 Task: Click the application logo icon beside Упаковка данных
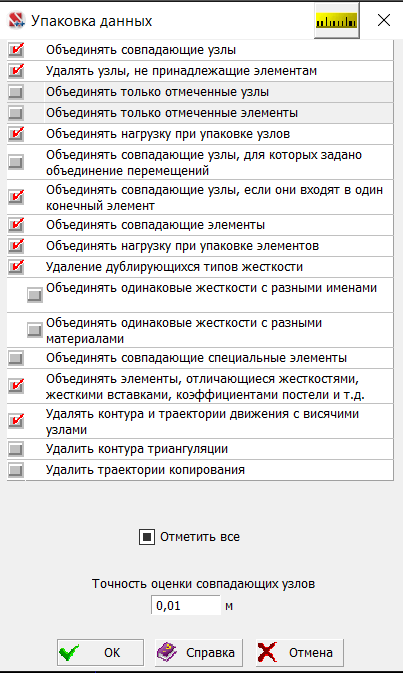tap(16, 21)
